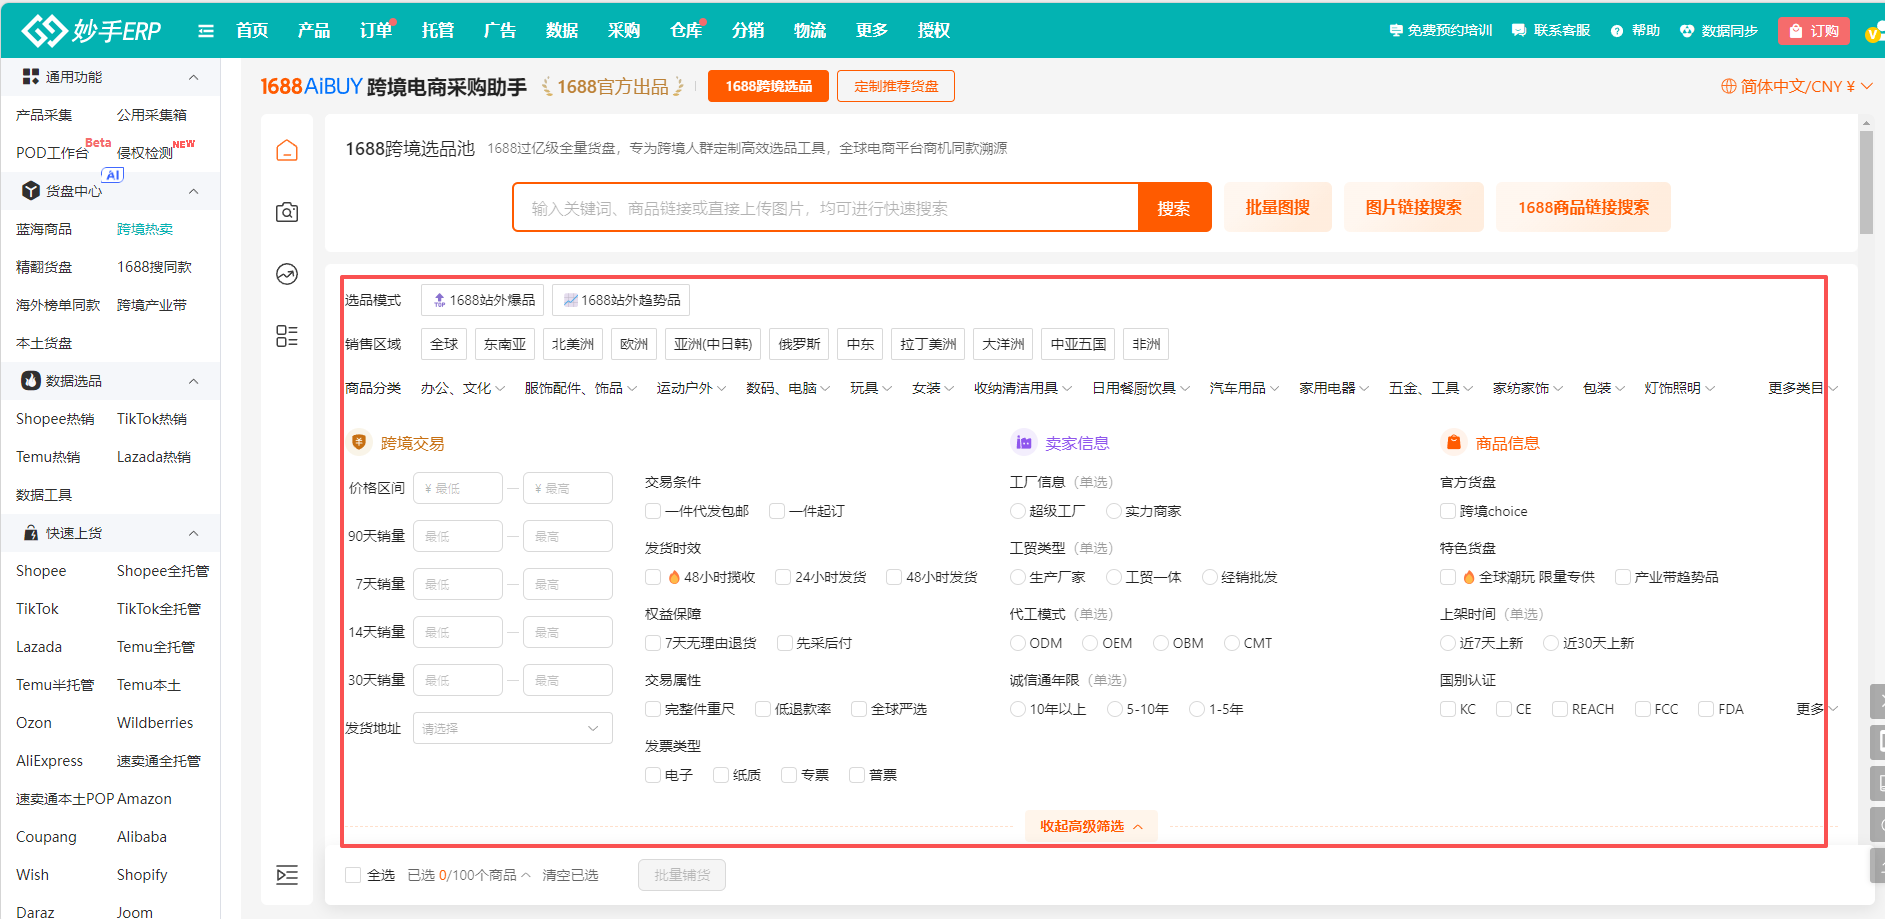Open the 产品 top menu
Image resolution: width=1885 pixels, height=919 pixels.
(x=314, y=31)
